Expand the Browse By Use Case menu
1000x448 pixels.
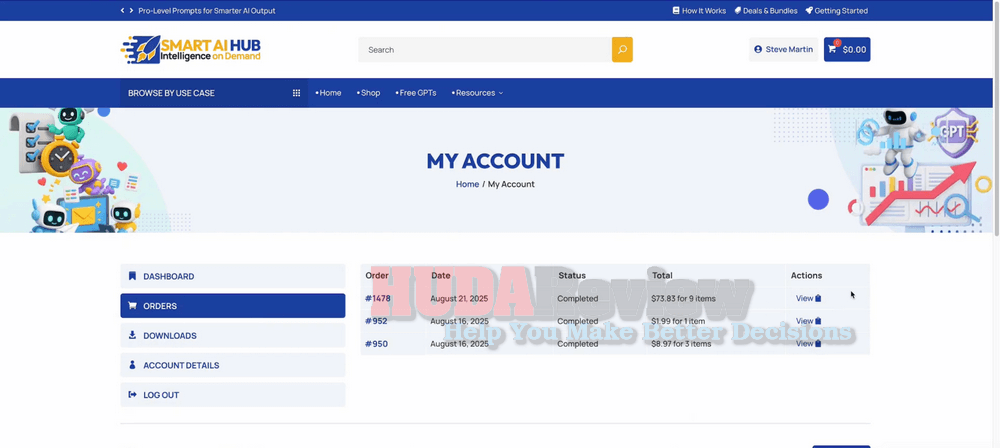(x=214, y=93)
